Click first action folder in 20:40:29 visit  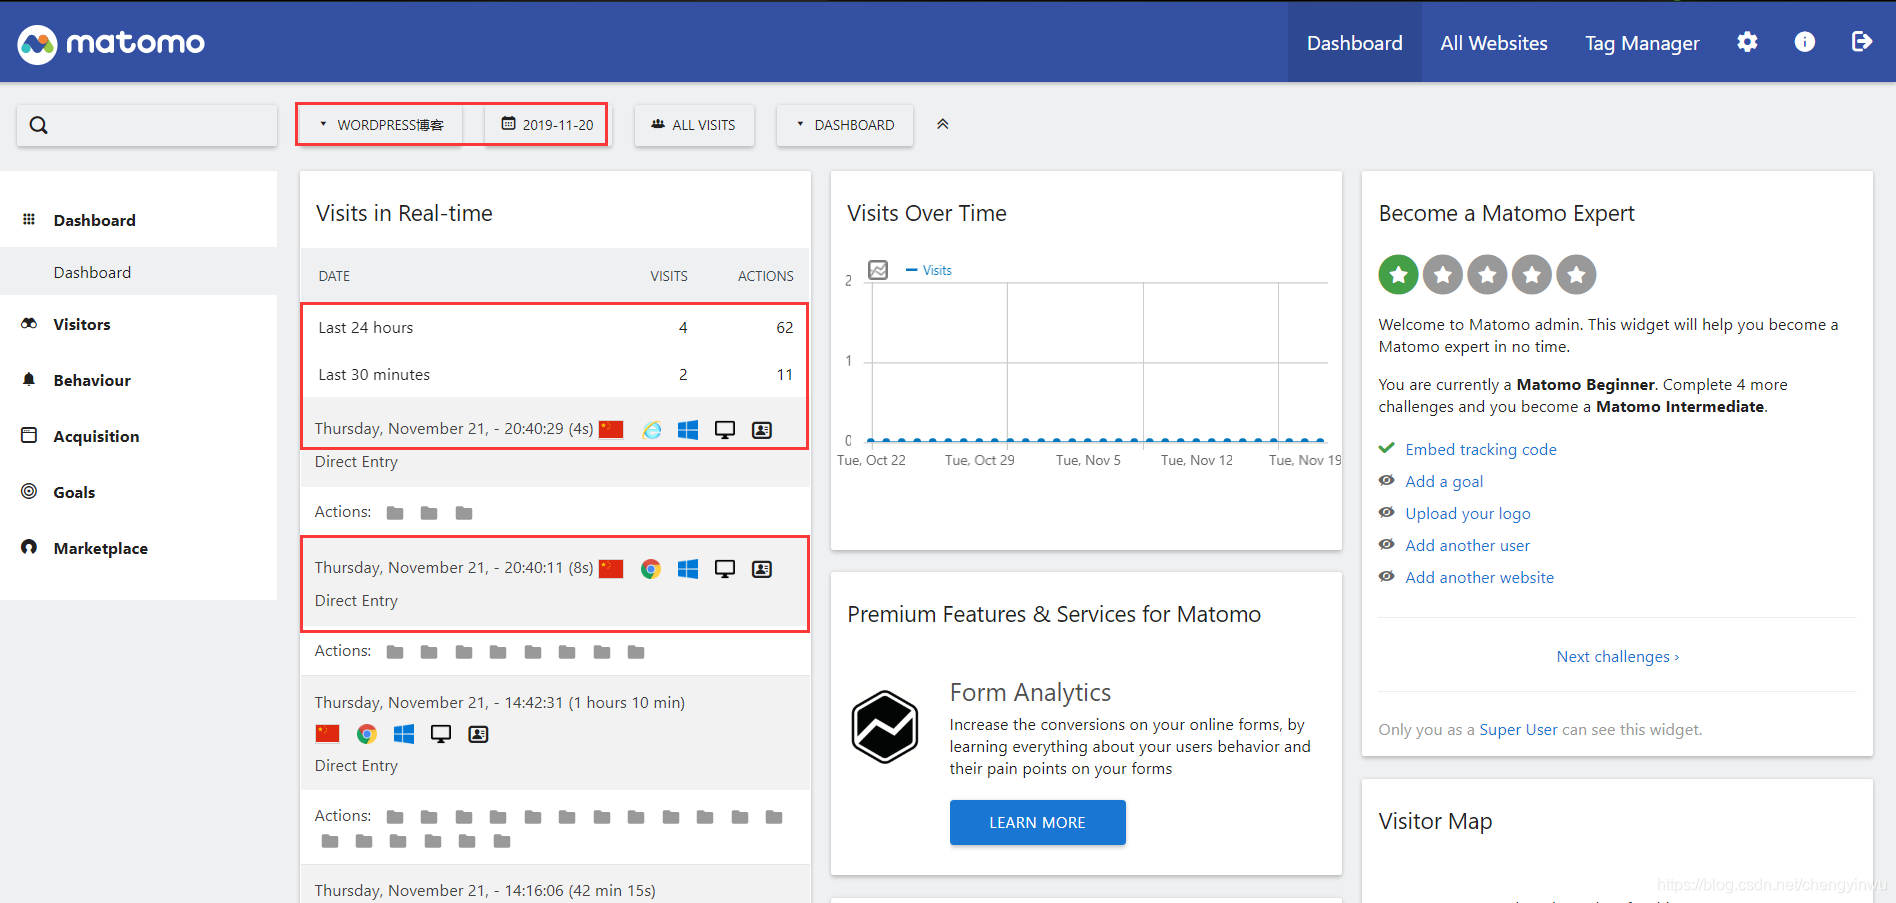point(395,513)
